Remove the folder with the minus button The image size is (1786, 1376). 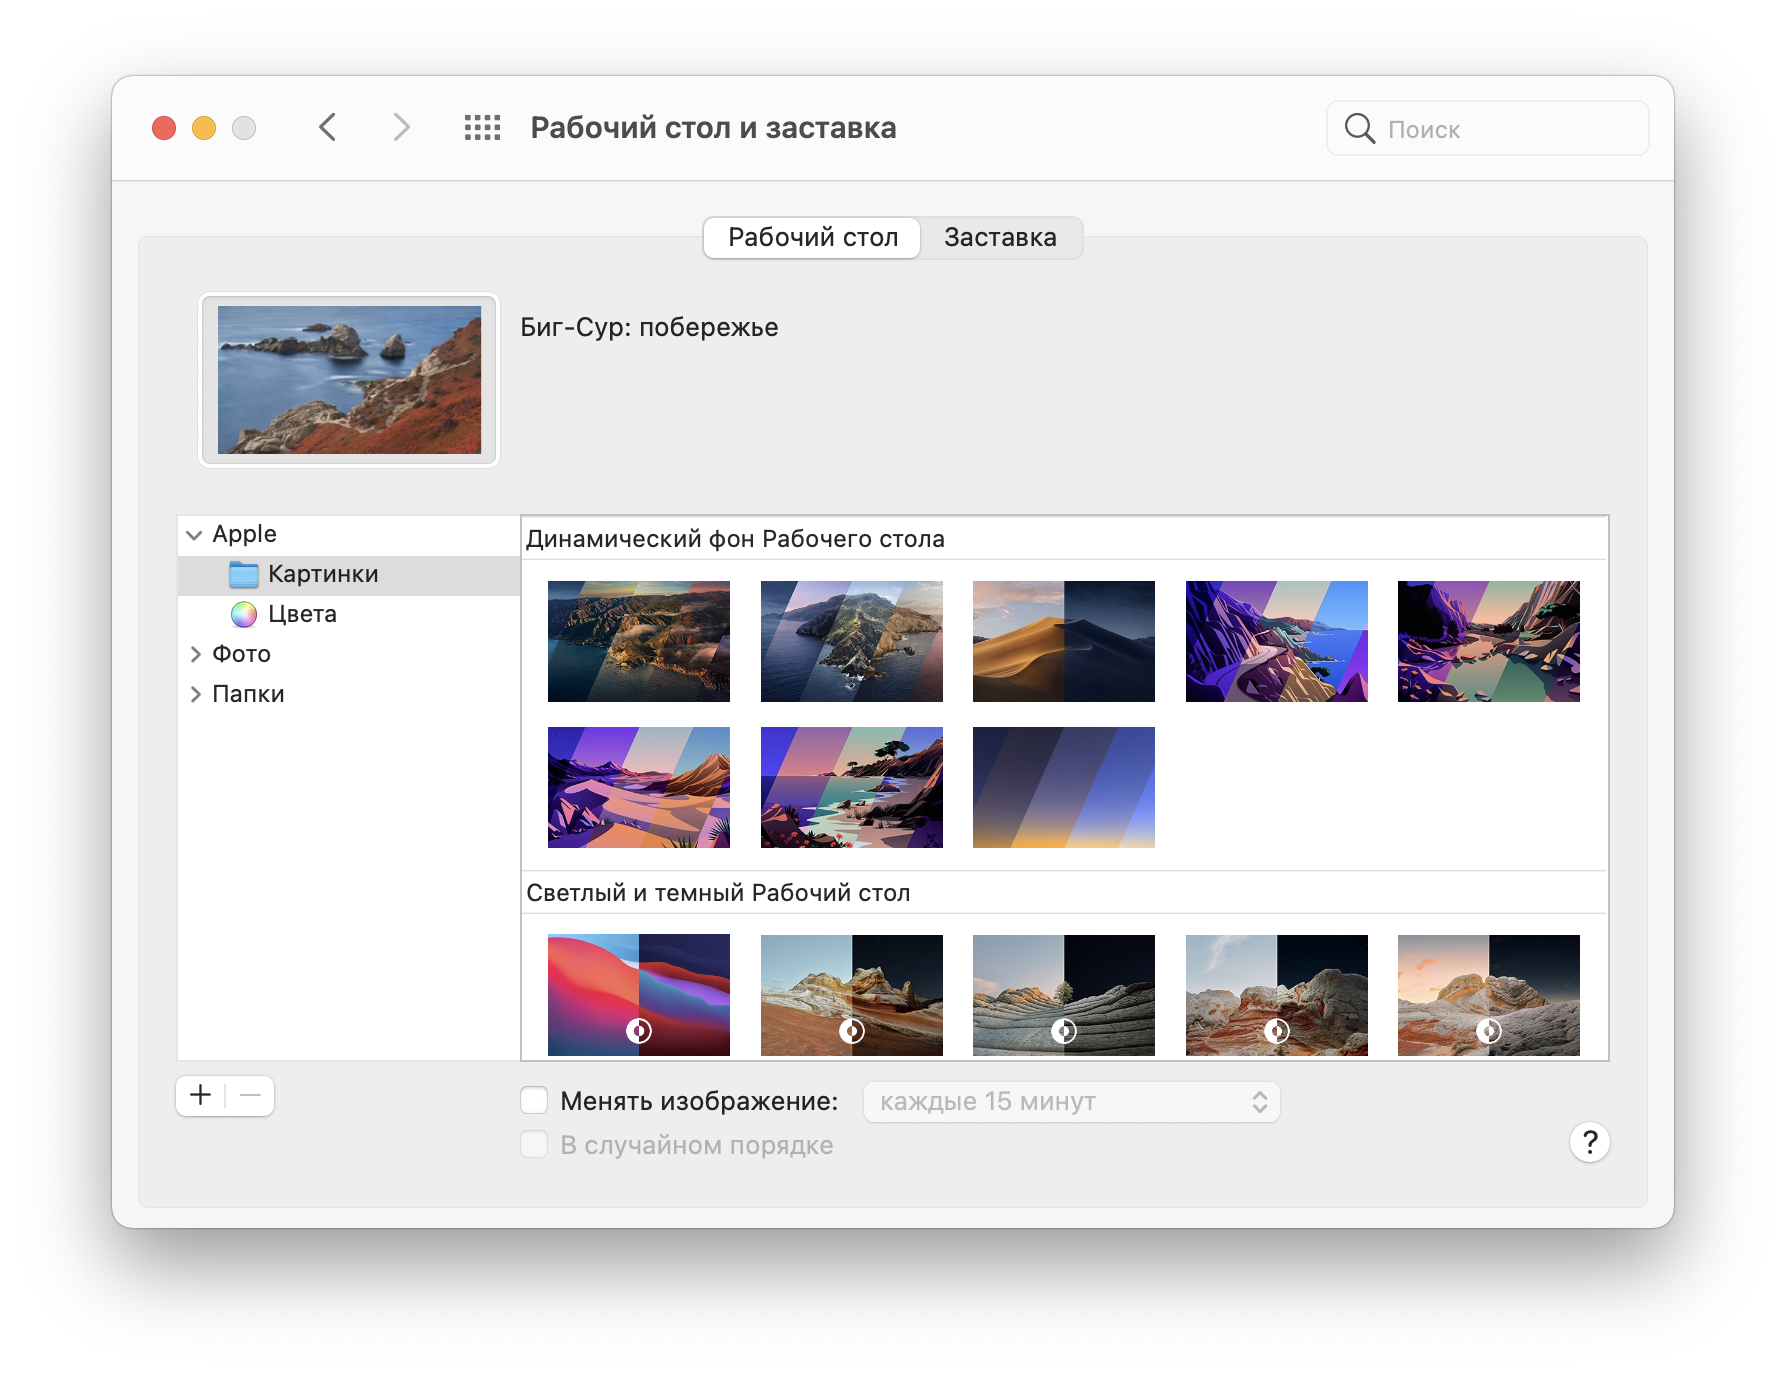(x=250, y=1095)
